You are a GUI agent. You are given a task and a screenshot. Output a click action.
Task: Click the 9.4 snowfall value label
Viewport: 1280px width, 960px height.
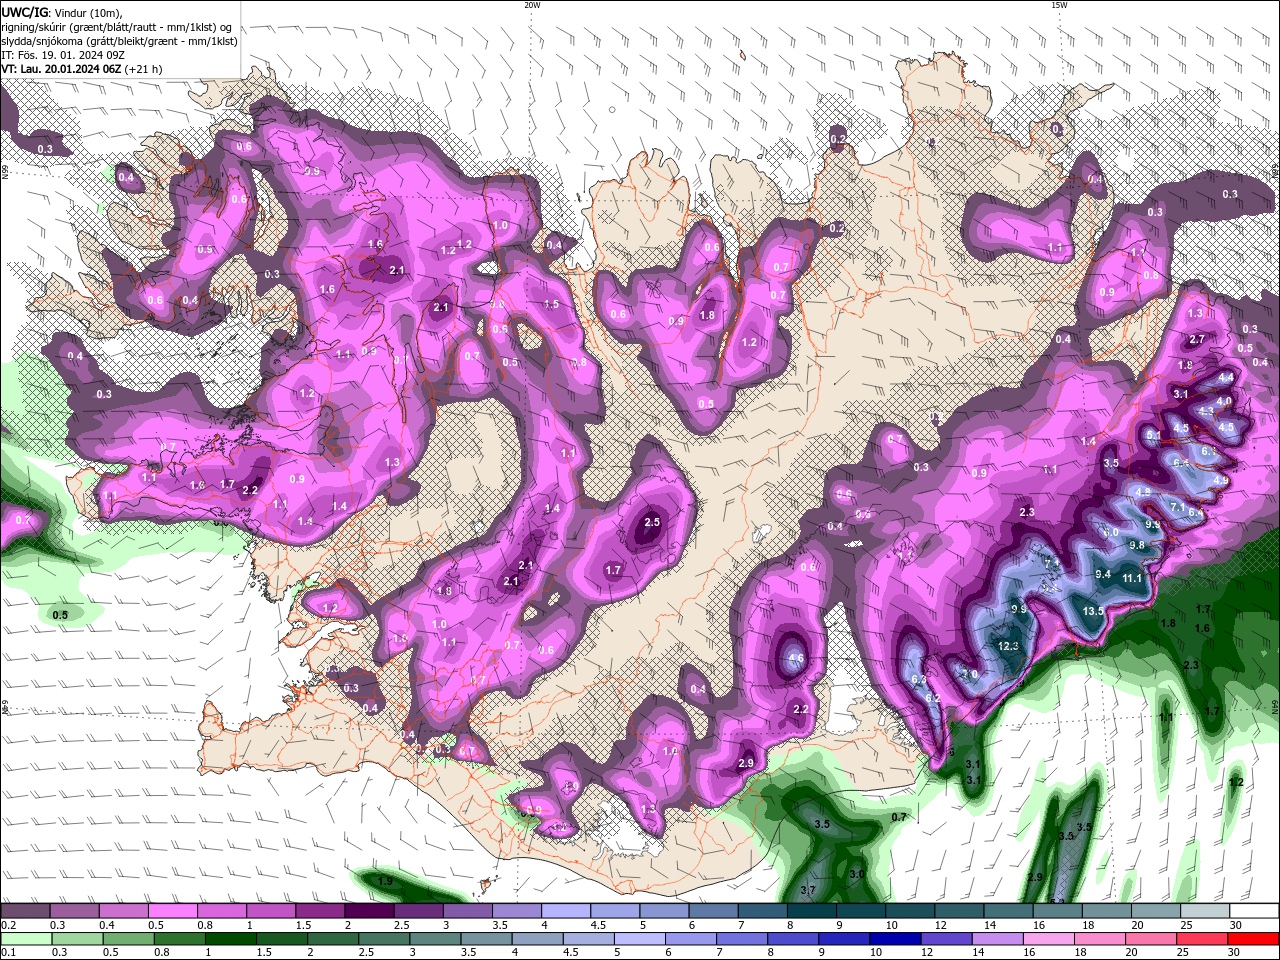[1103, 574]
